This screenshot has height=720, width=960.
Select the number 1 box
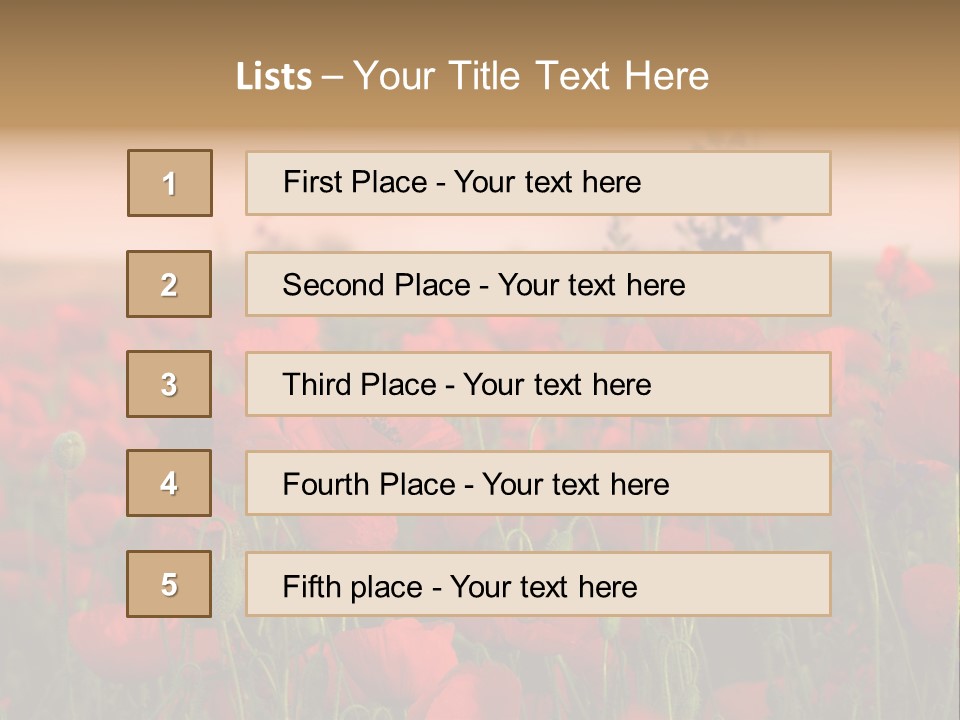tap(170, 183)
